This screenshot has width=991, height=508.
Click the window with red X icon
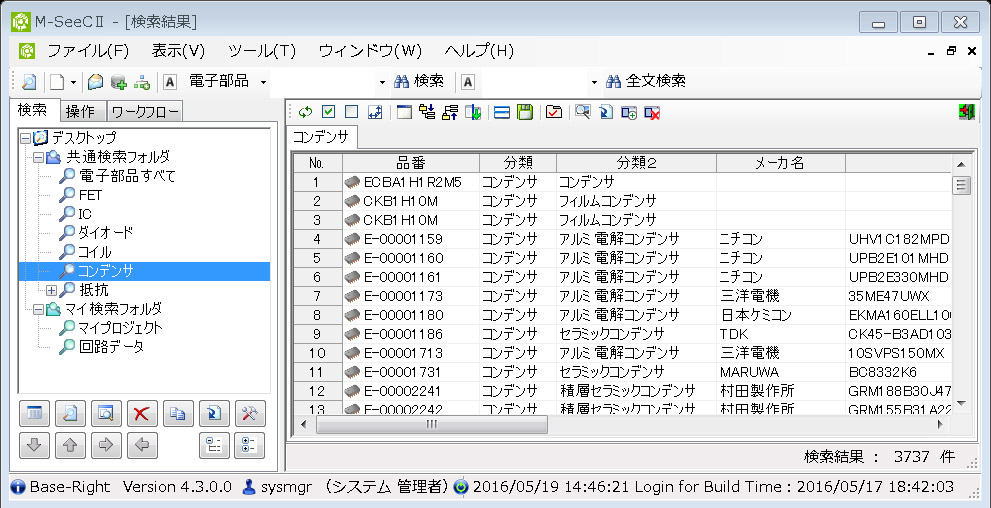652,112
